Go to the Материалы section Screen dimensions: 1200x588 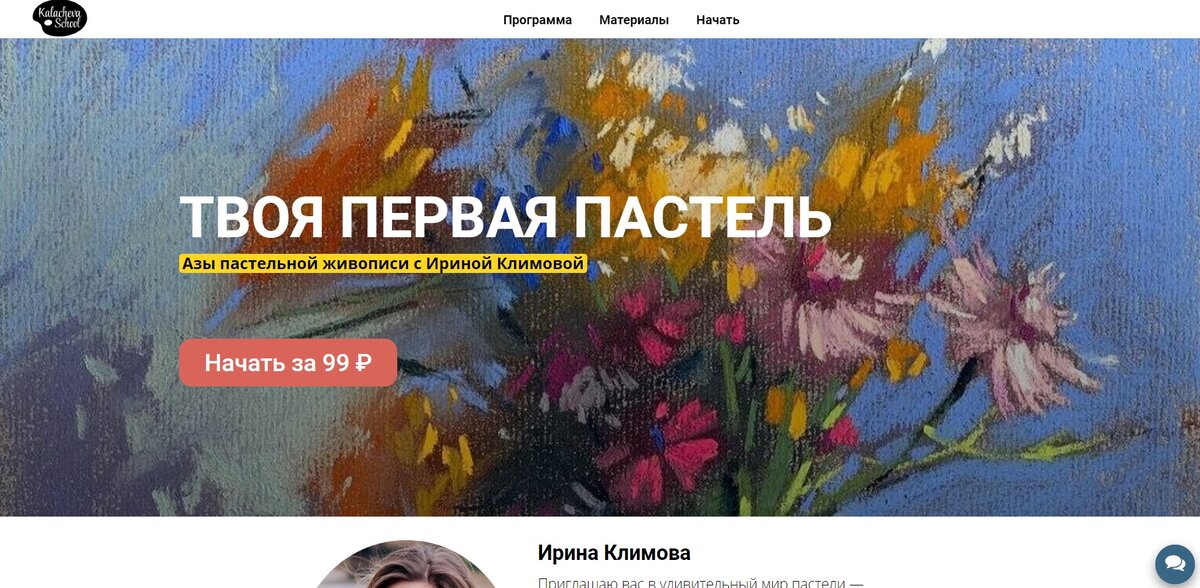(x=634, y=20)
